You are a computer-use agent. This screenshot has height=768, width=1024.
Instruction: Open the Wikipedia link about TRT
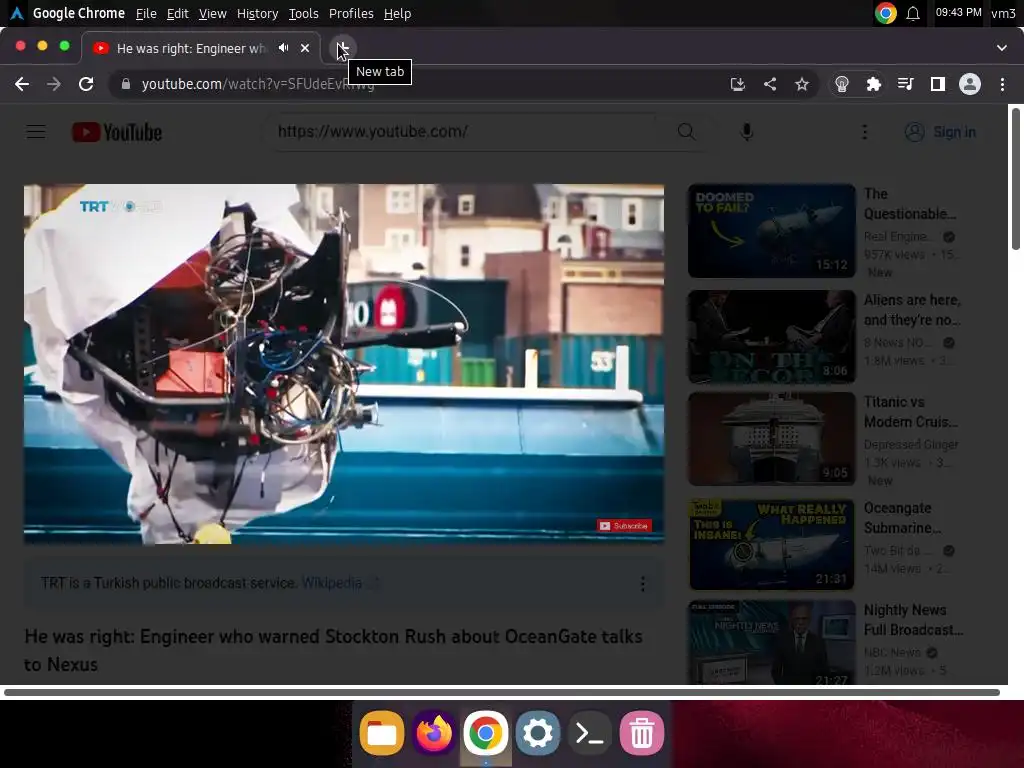332,583
